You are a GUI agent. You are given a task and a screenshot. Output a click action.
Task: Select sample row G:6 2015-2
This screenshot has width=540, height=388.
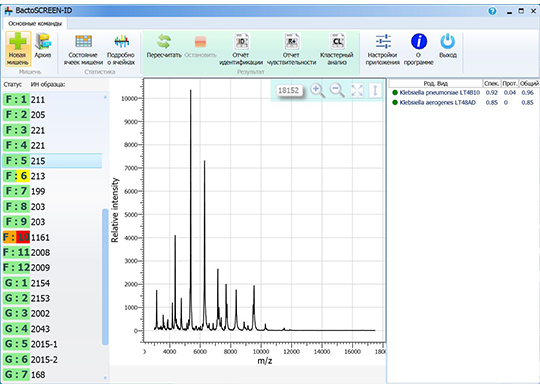tap(52, 359)
